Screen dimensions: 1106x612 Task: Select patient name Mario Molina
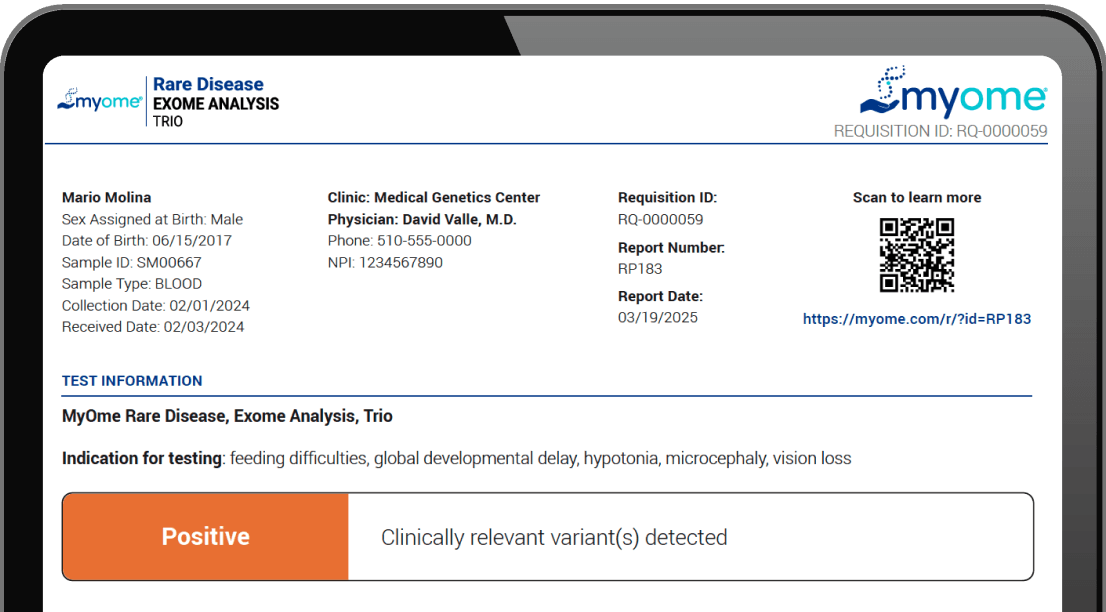(107, 197)
